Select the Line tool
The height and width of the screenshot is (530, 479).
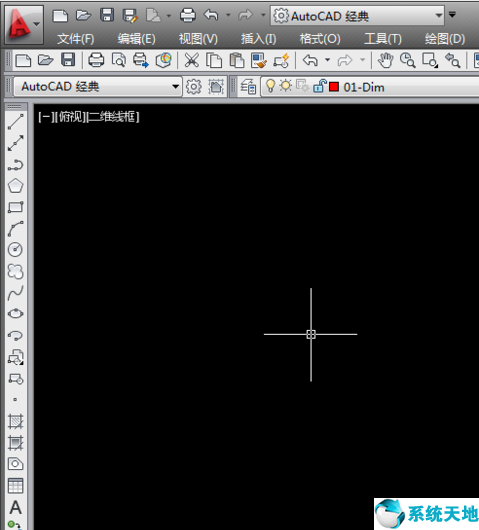[x=16, y=122]
